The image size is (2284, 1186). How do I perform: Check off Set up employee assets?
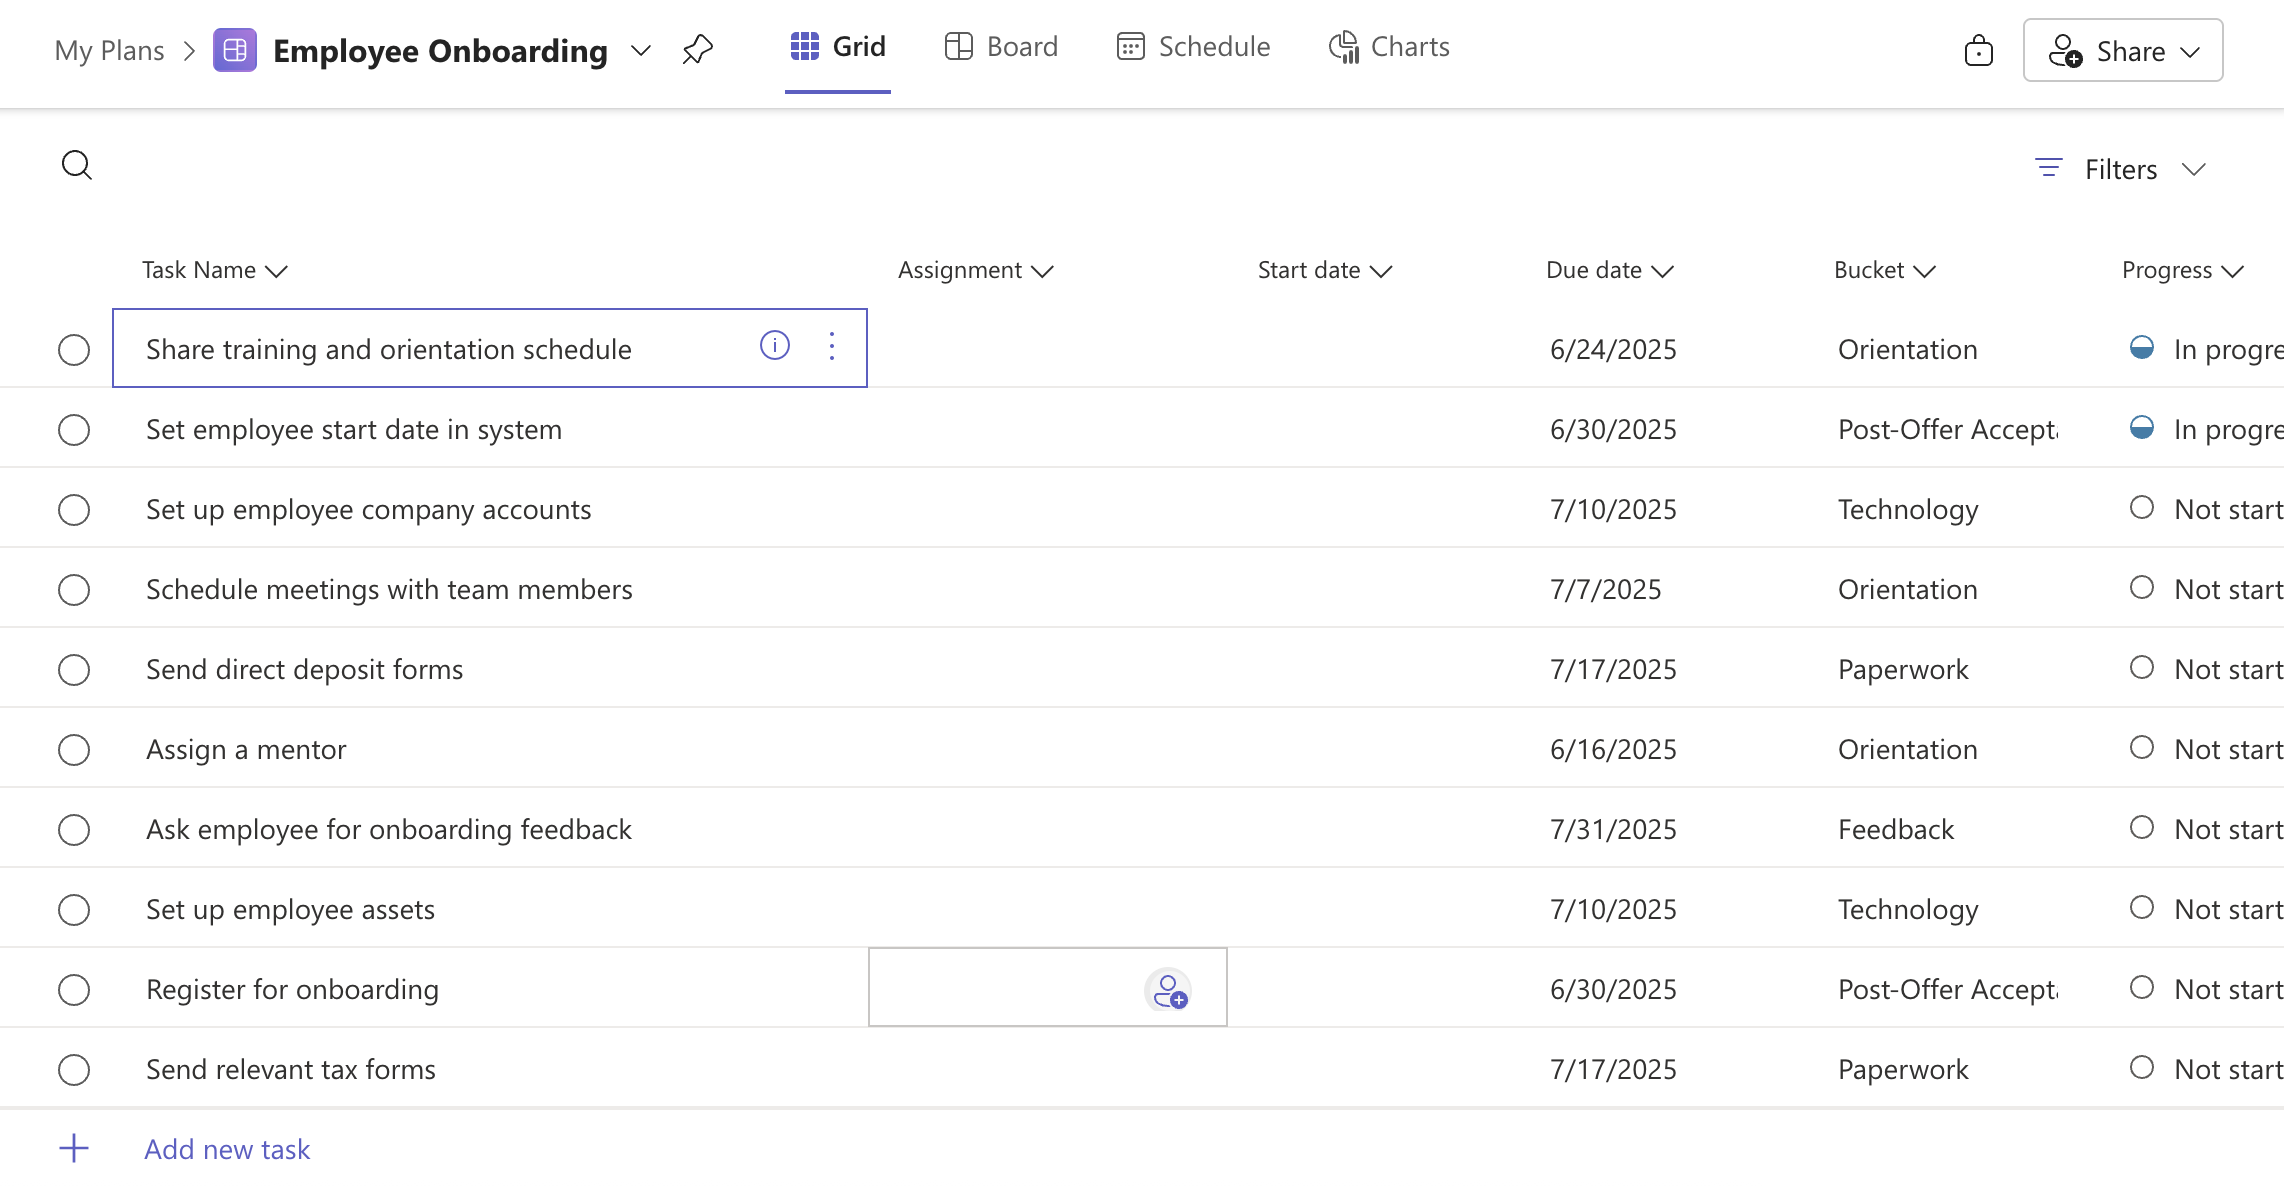point(74,910)
